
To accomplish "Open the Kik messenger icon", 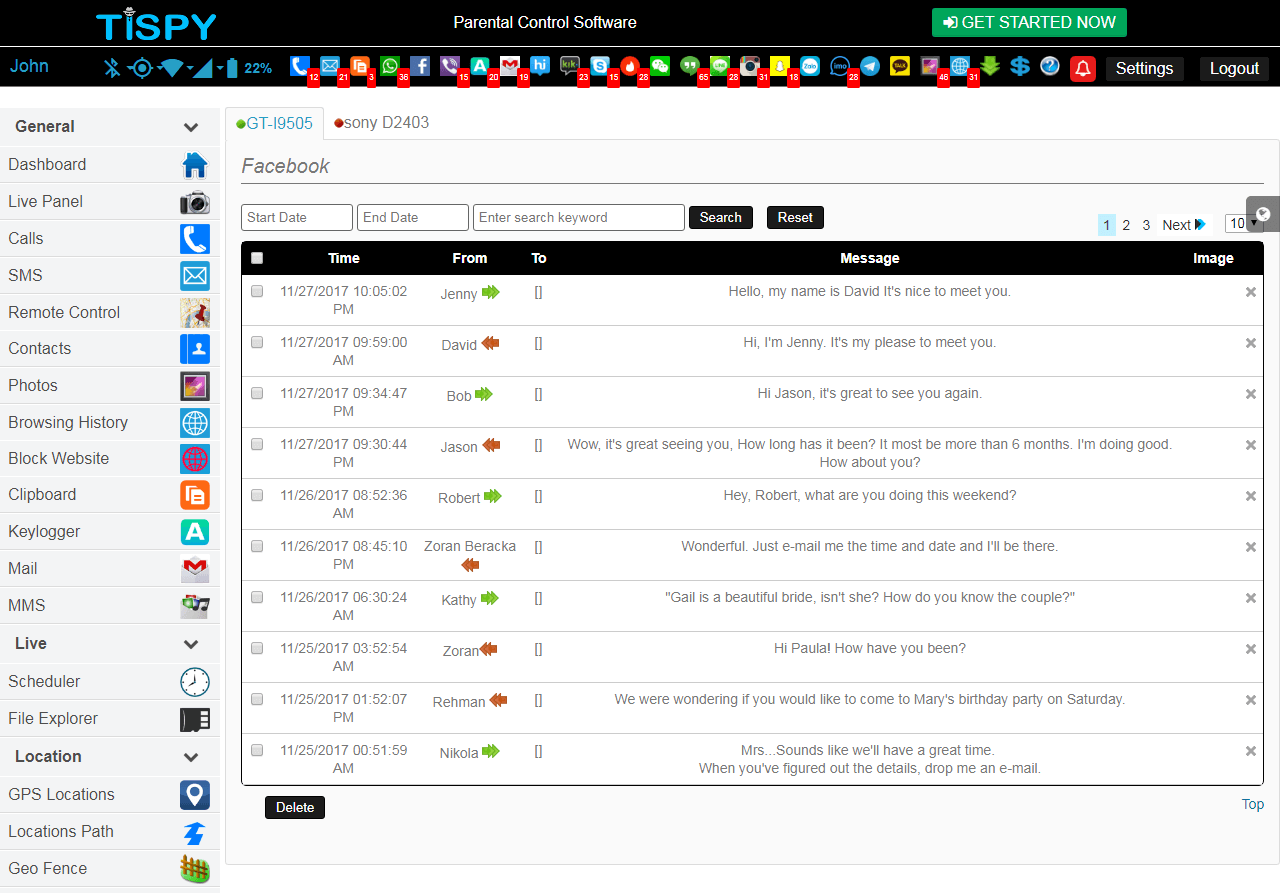I will click(570, 66).
